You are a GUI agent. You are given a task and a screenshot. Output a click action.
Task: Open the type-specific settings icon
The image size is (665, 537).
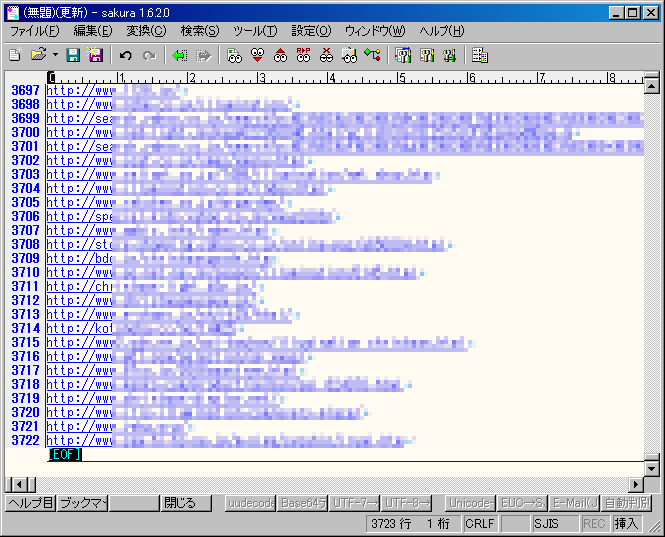point(403,55)
